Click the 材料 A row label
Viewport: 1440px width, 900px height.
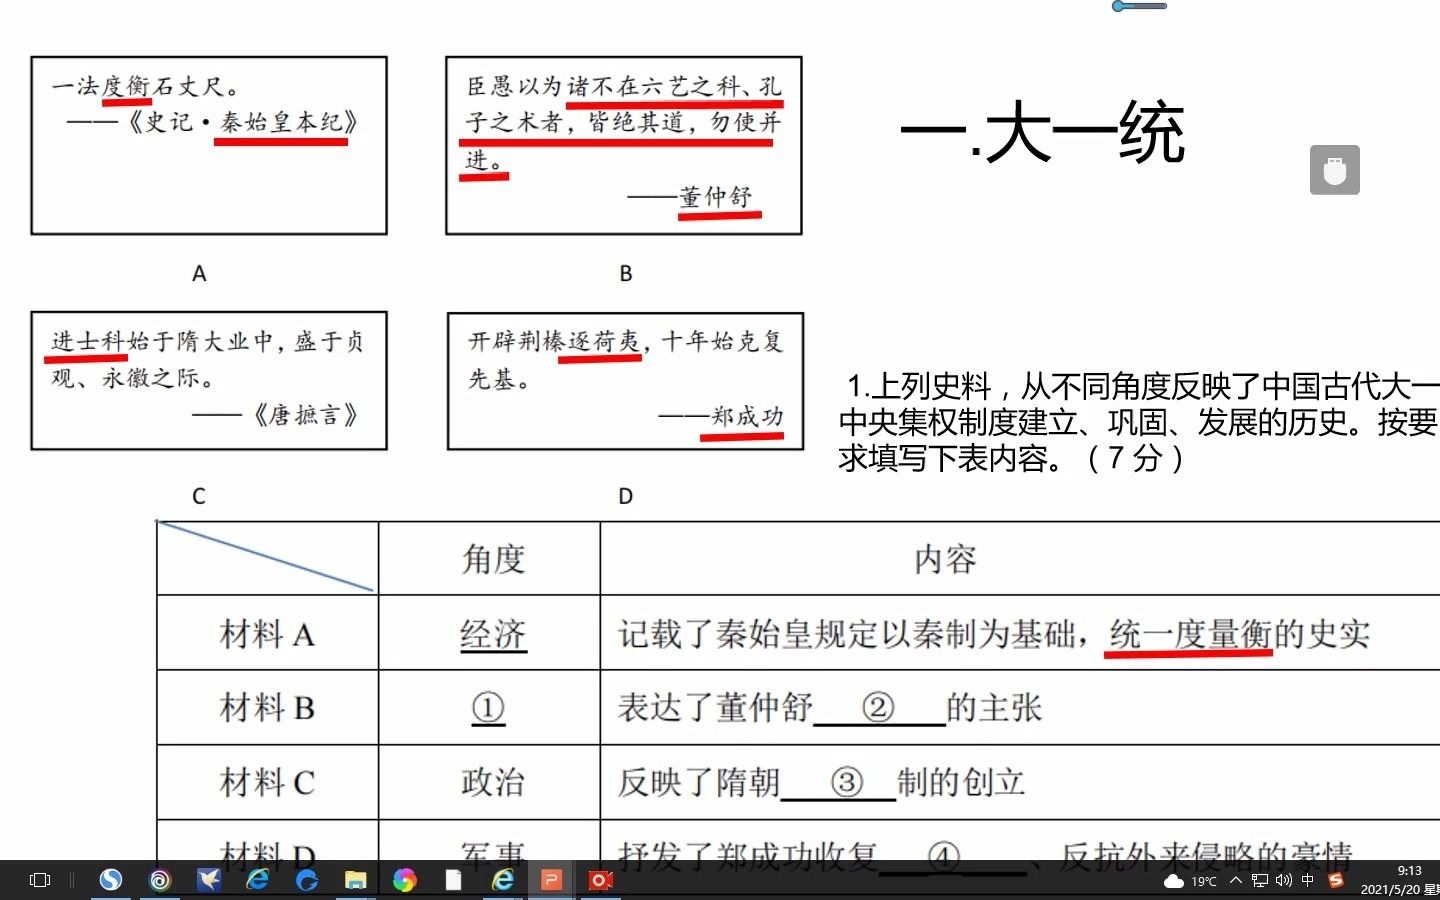[267, 634]
